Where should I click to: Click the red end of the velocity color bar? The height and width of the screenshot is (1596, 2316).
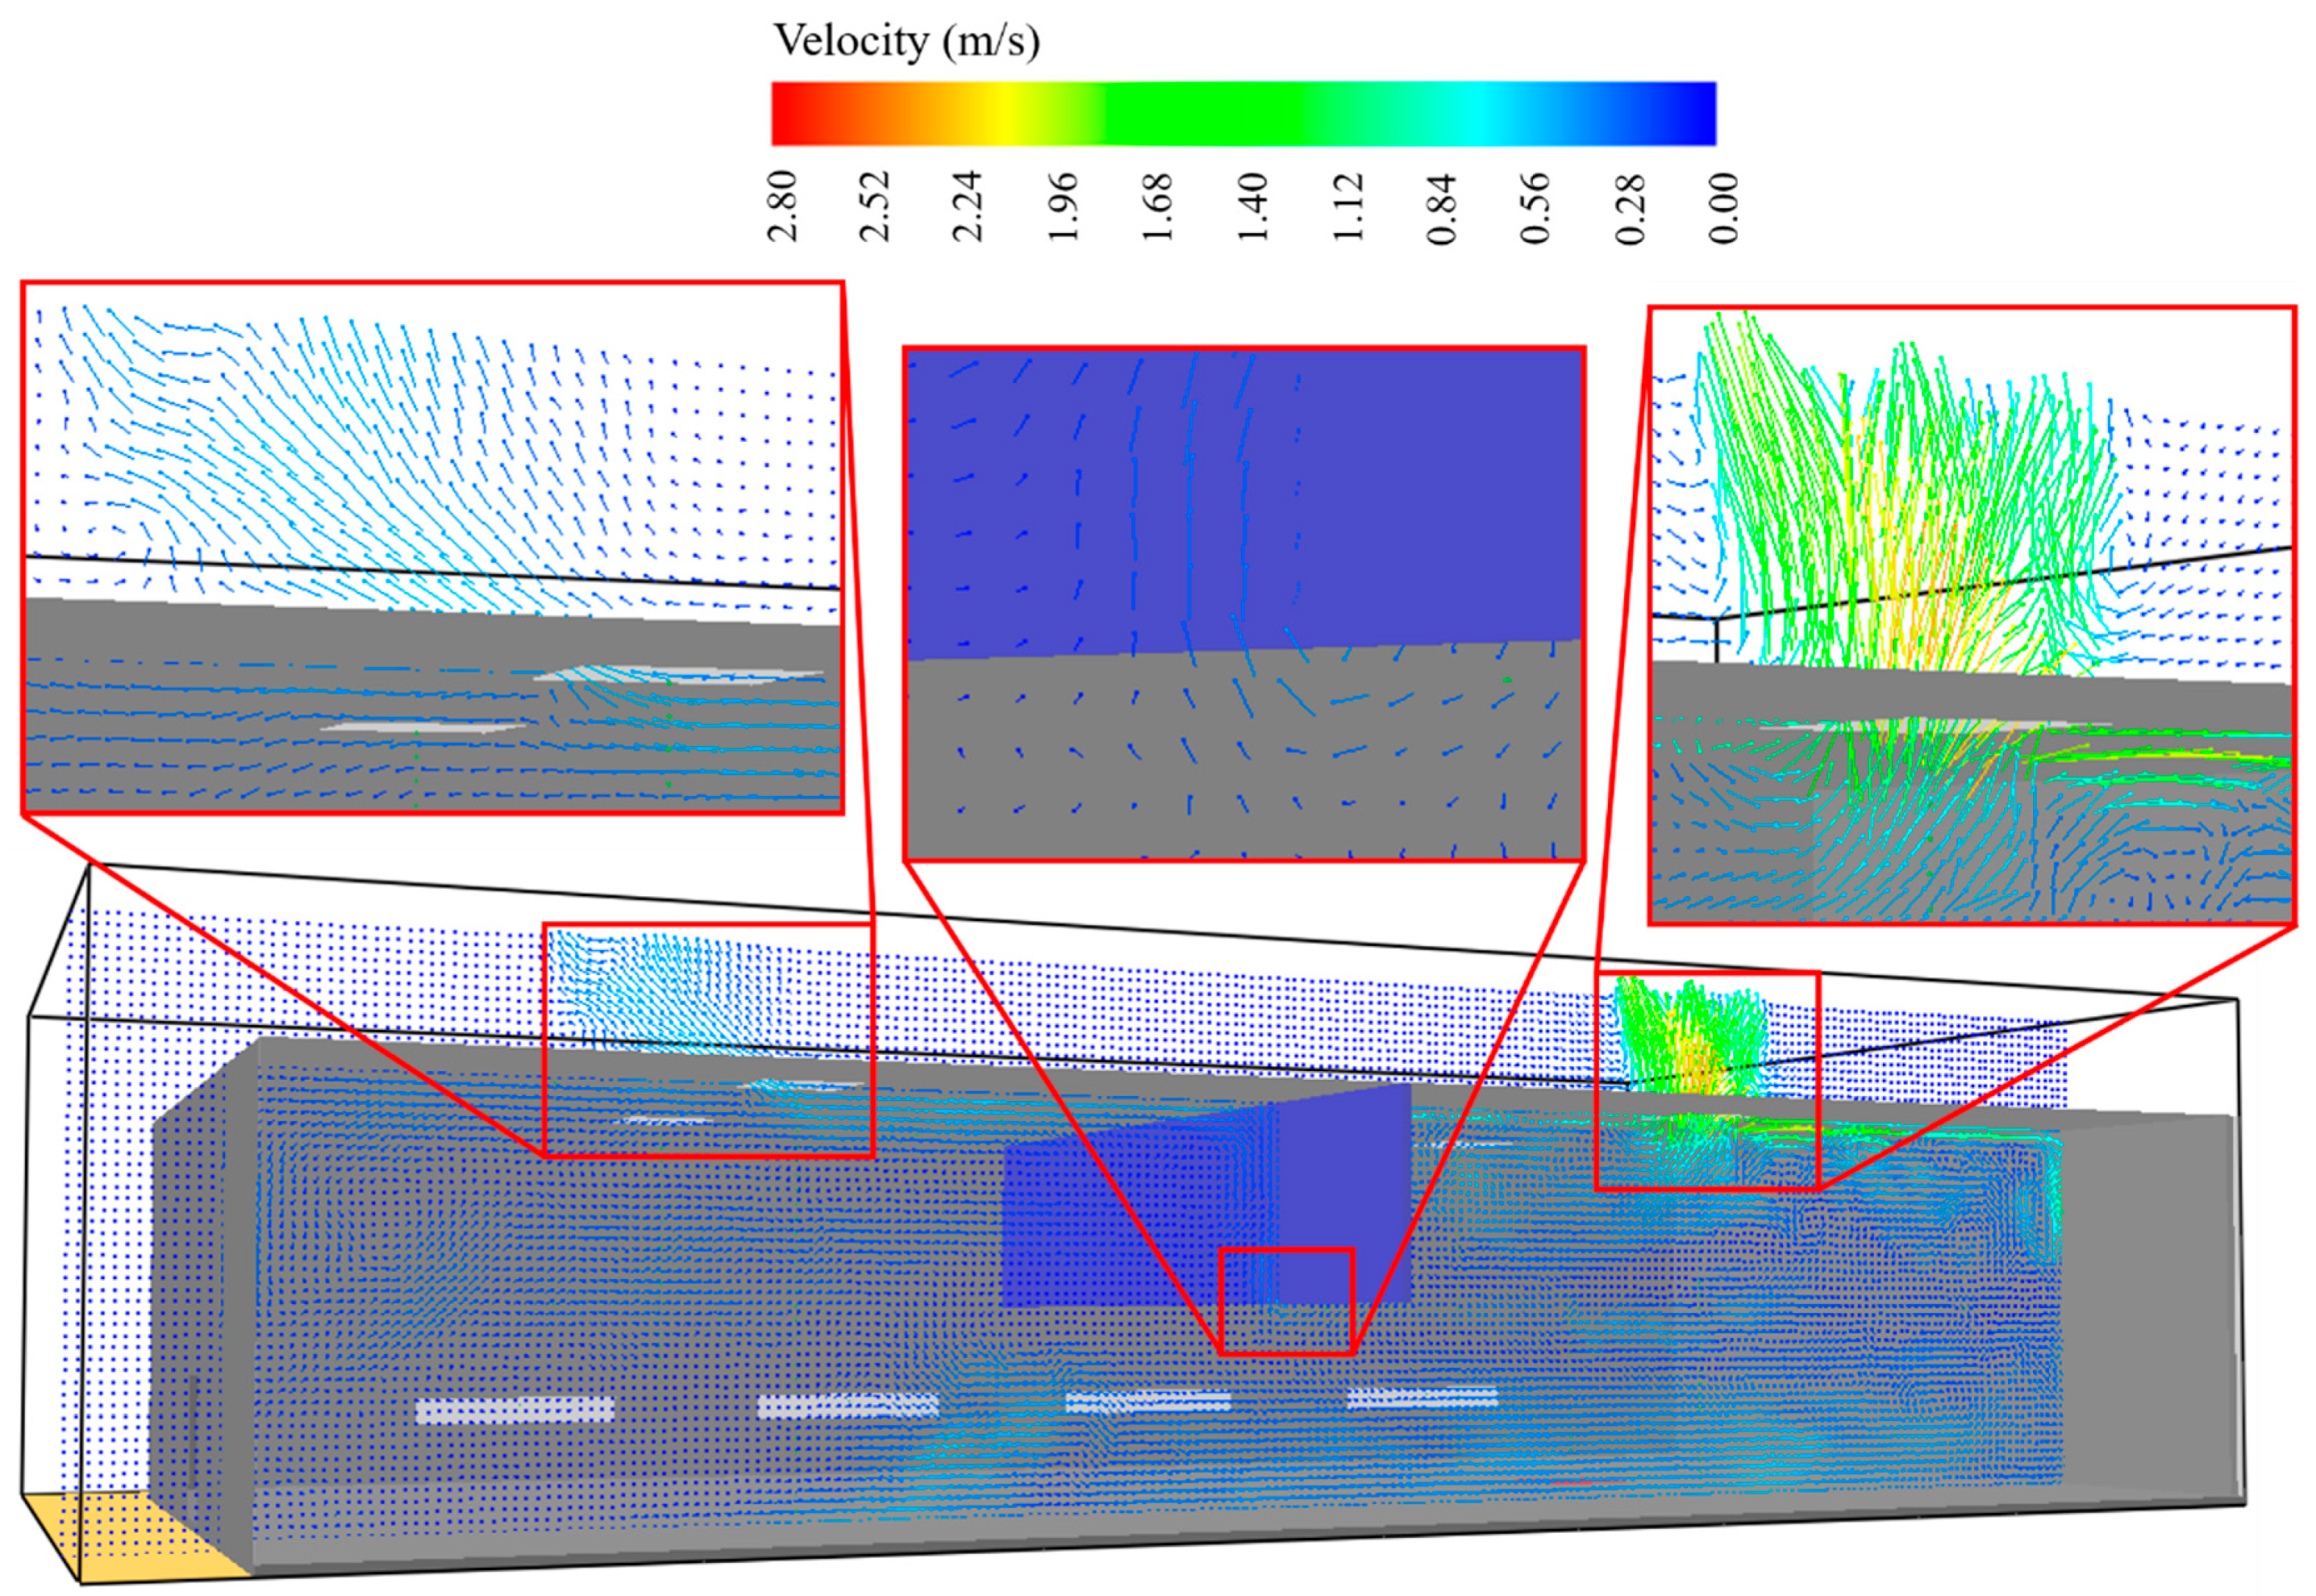tap(787, 114)
